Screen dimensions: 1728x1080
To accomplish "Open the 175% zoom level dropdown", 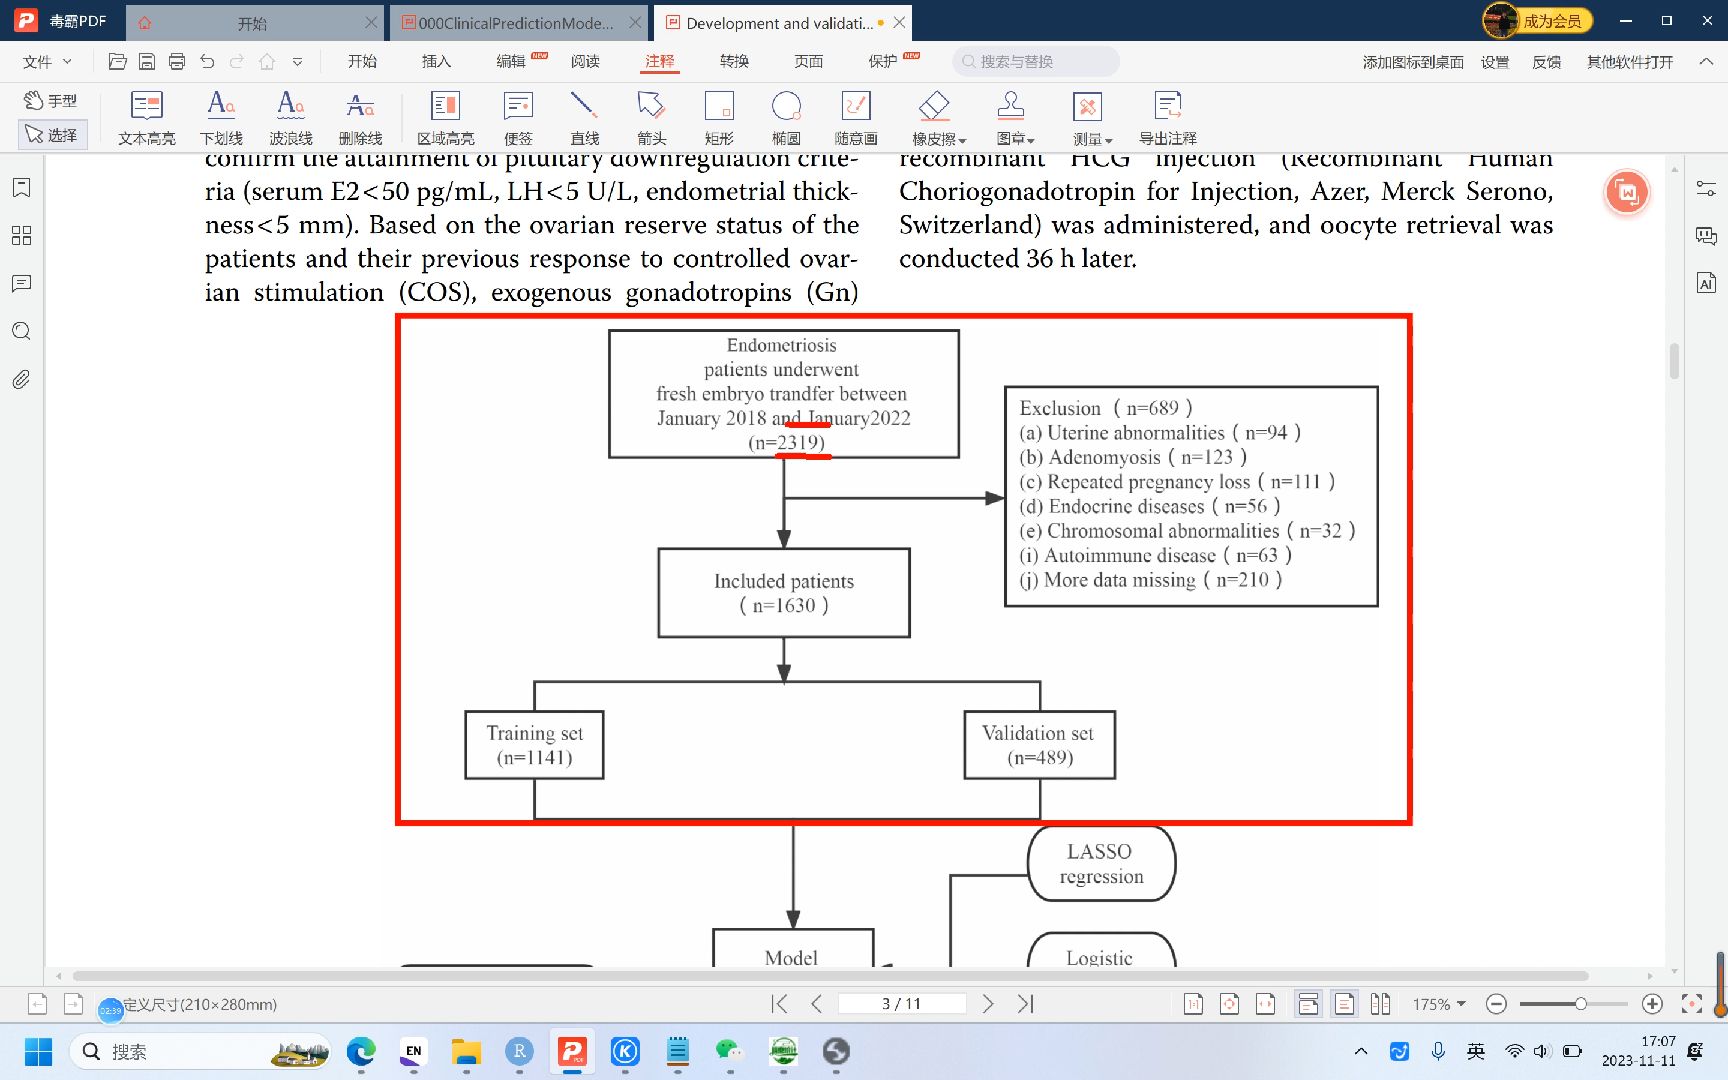I will tap(1439, 1004).
